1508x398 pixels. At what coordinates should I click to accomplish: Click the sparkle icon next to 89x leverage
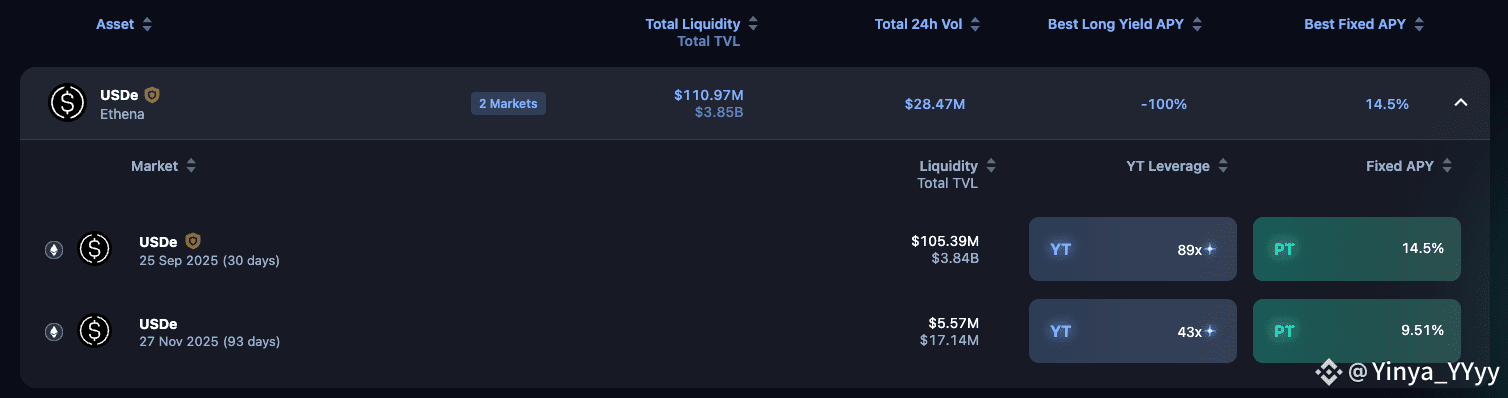click(x=1210, y=249)
